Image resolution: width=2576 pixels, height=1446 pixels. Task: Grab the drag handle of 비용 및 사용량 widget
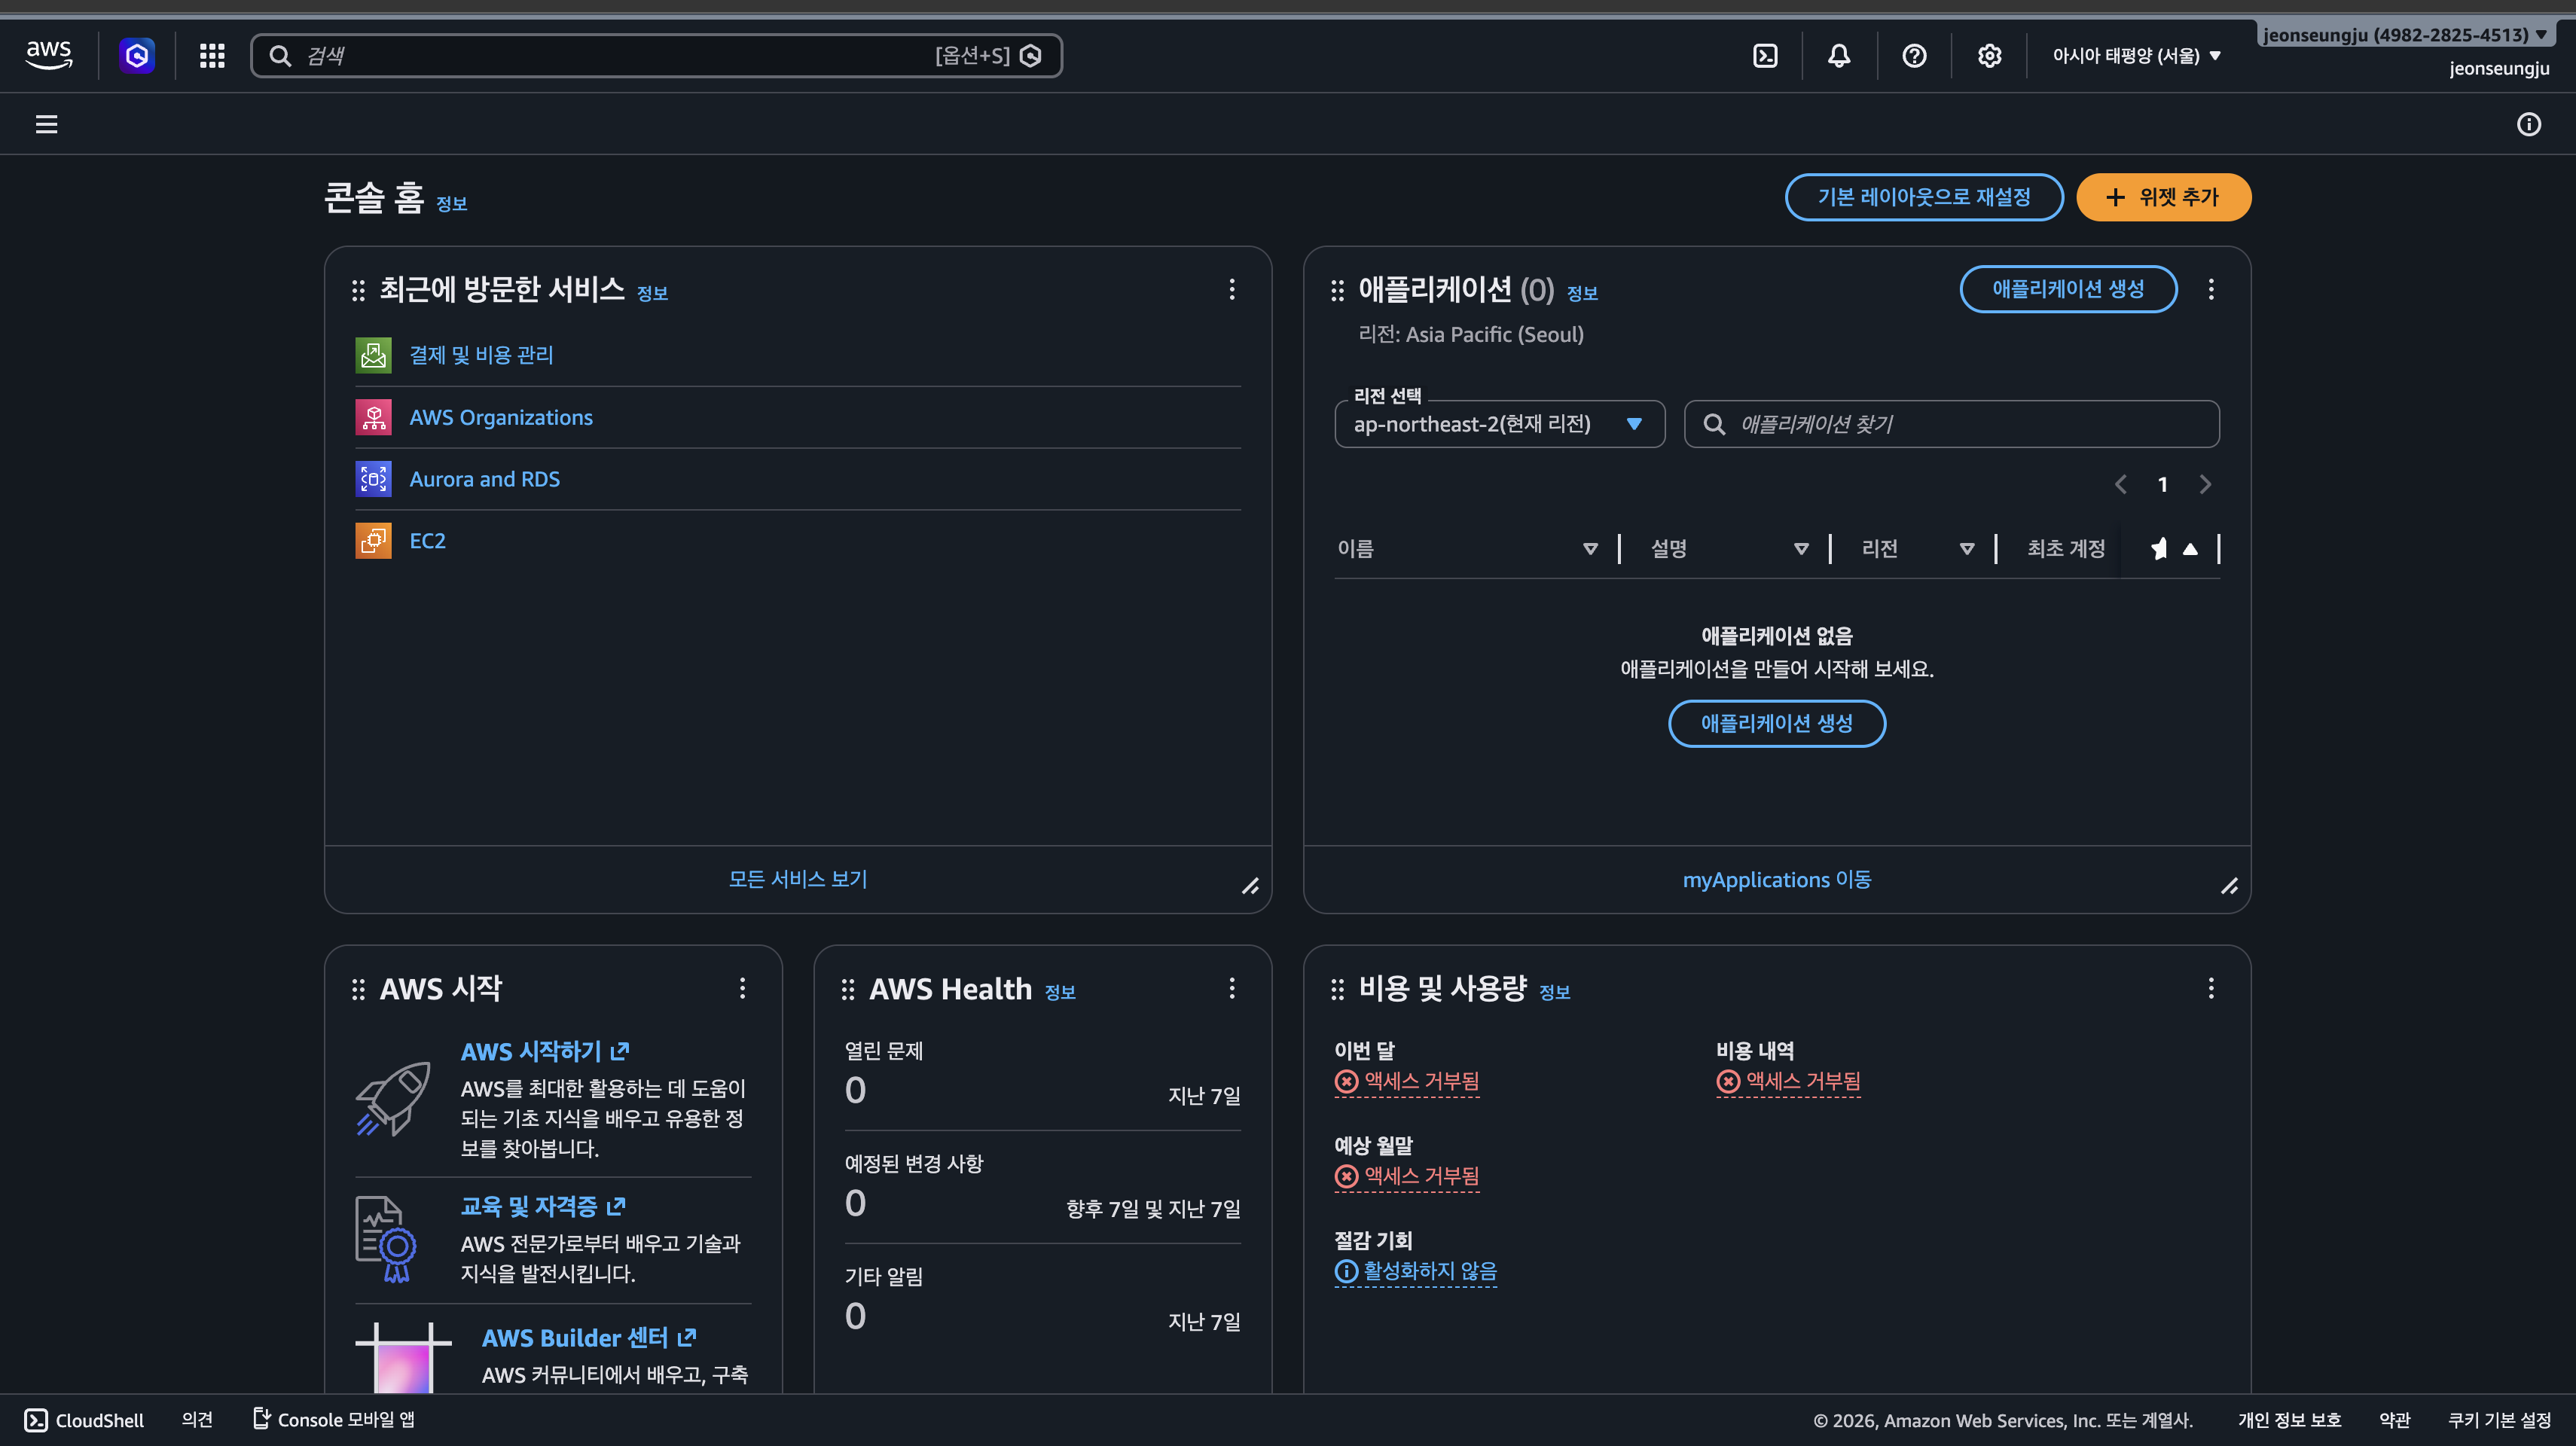[x=1337, y=989]
